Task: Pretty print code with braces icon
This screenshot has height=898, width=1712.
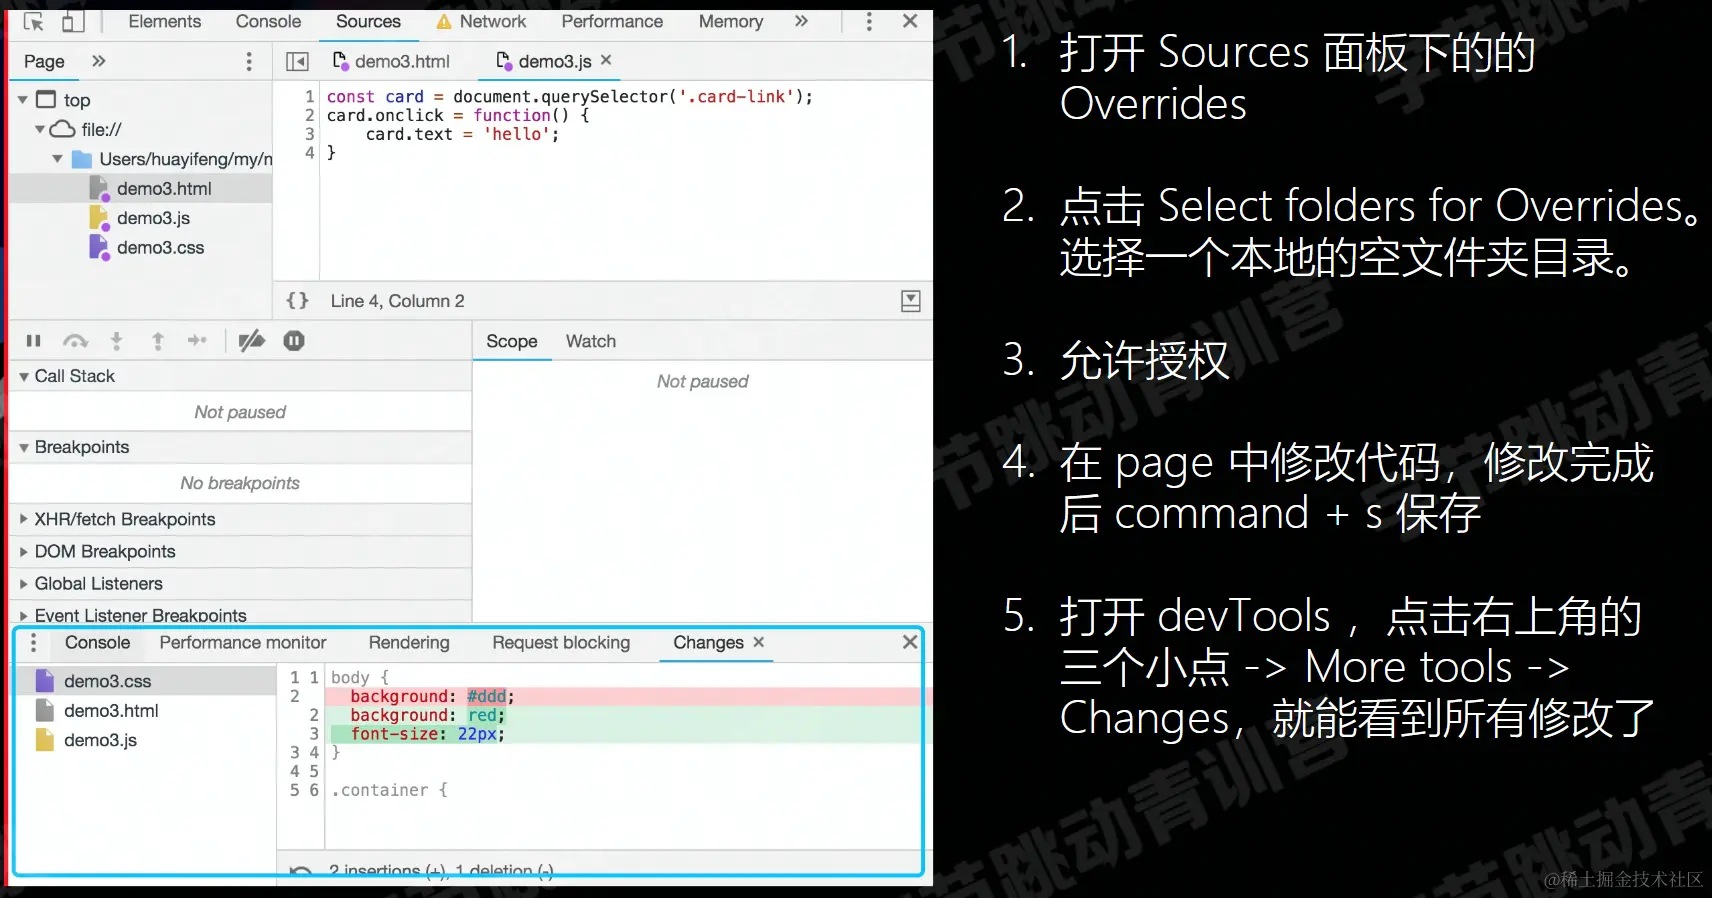Action: 297,301
